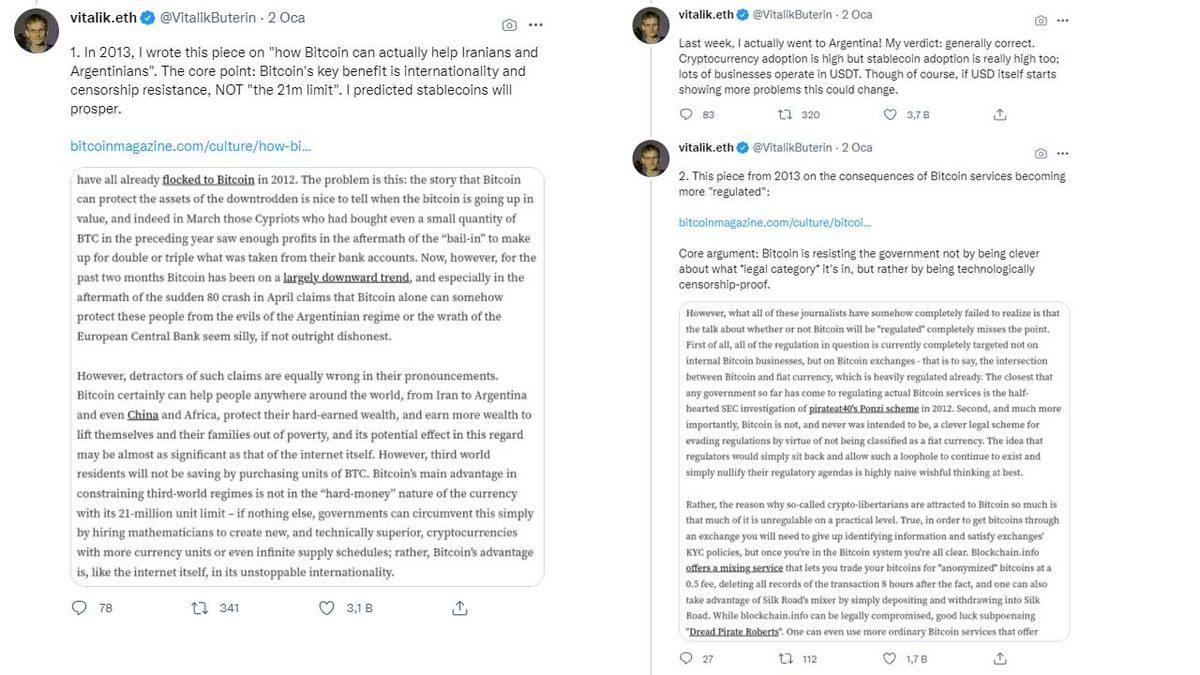Share the left tweet about Iranians and Argentinians

pos(460,607)
